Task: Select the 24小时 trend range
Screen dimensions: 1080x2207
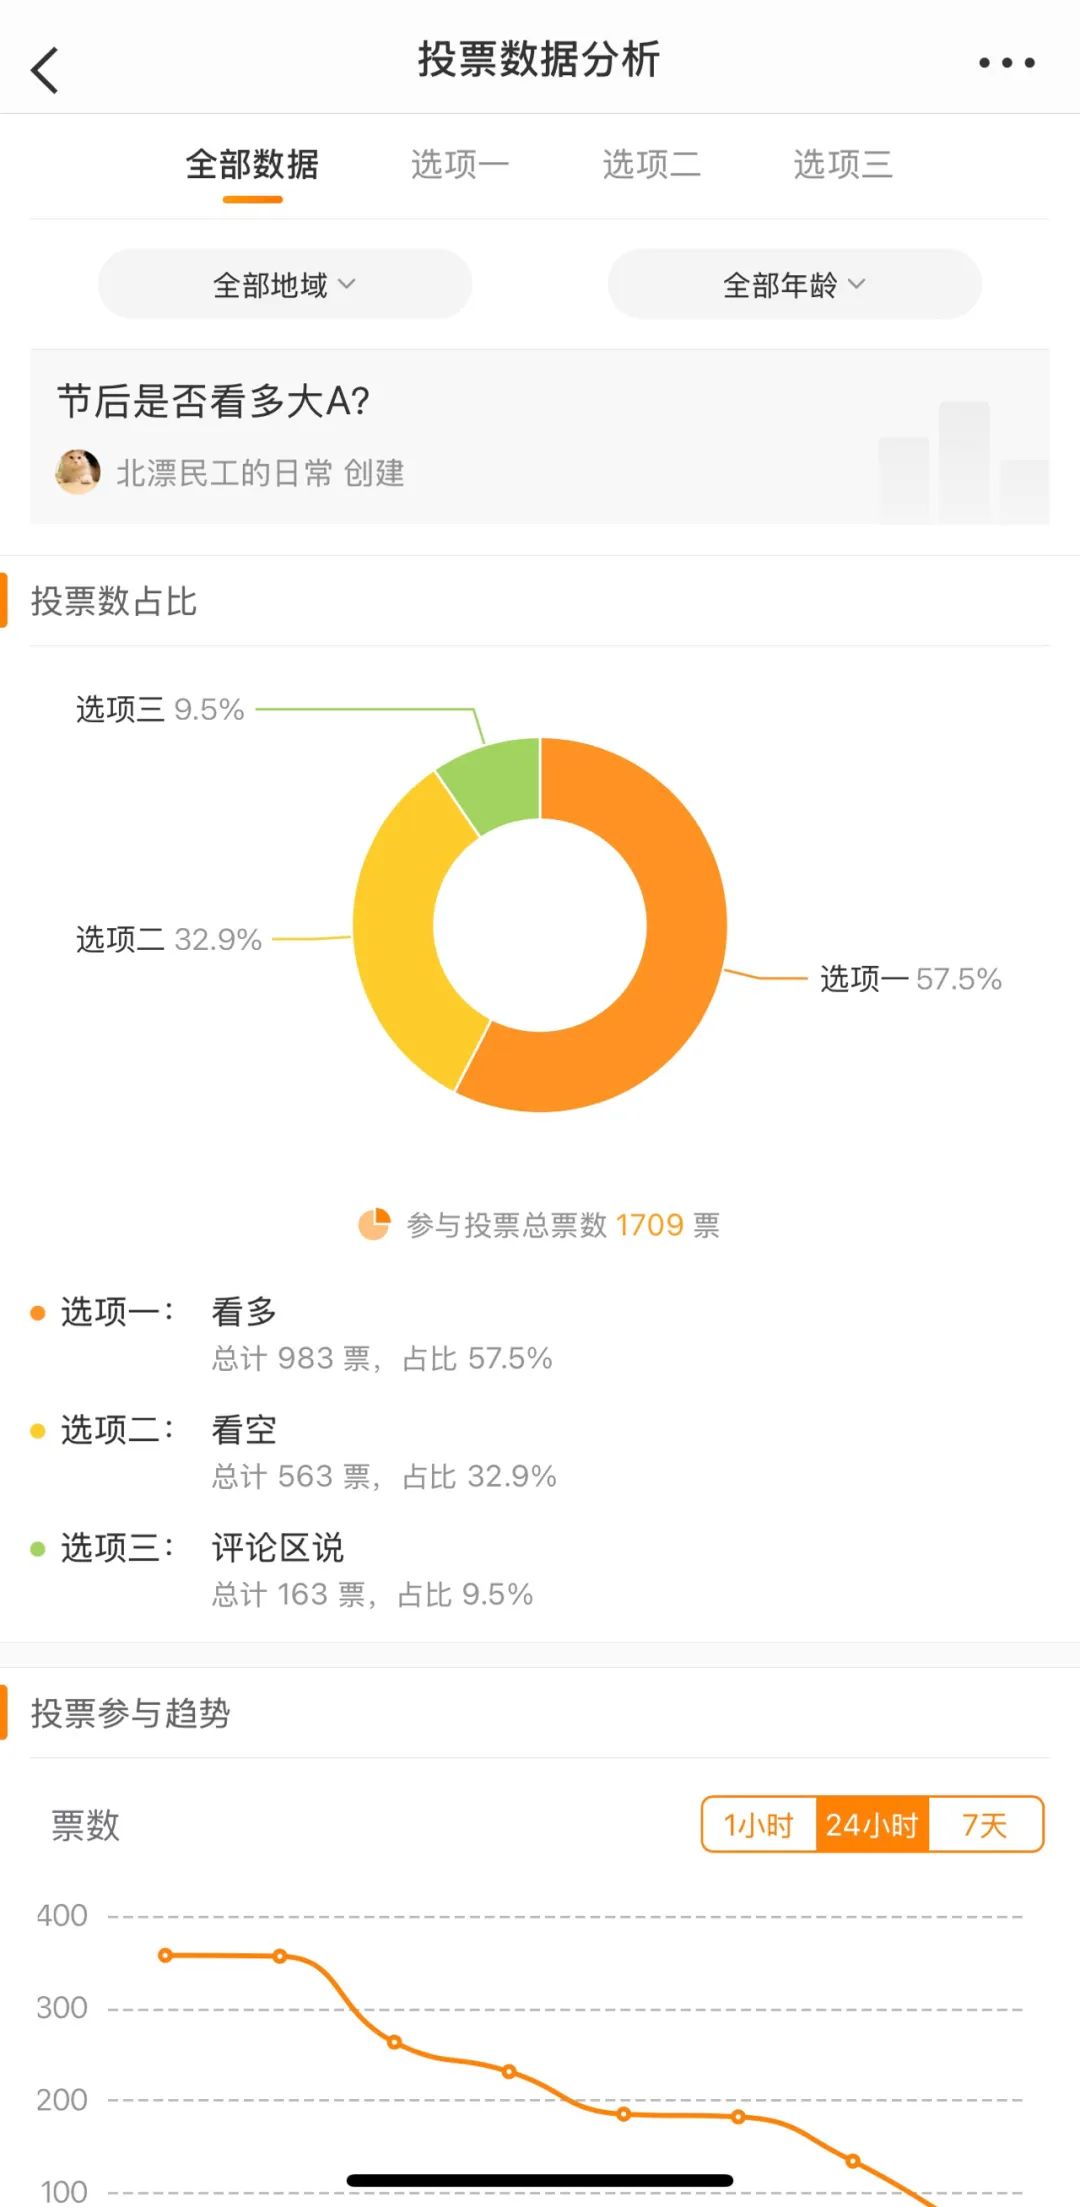Action: [872, 1825]
